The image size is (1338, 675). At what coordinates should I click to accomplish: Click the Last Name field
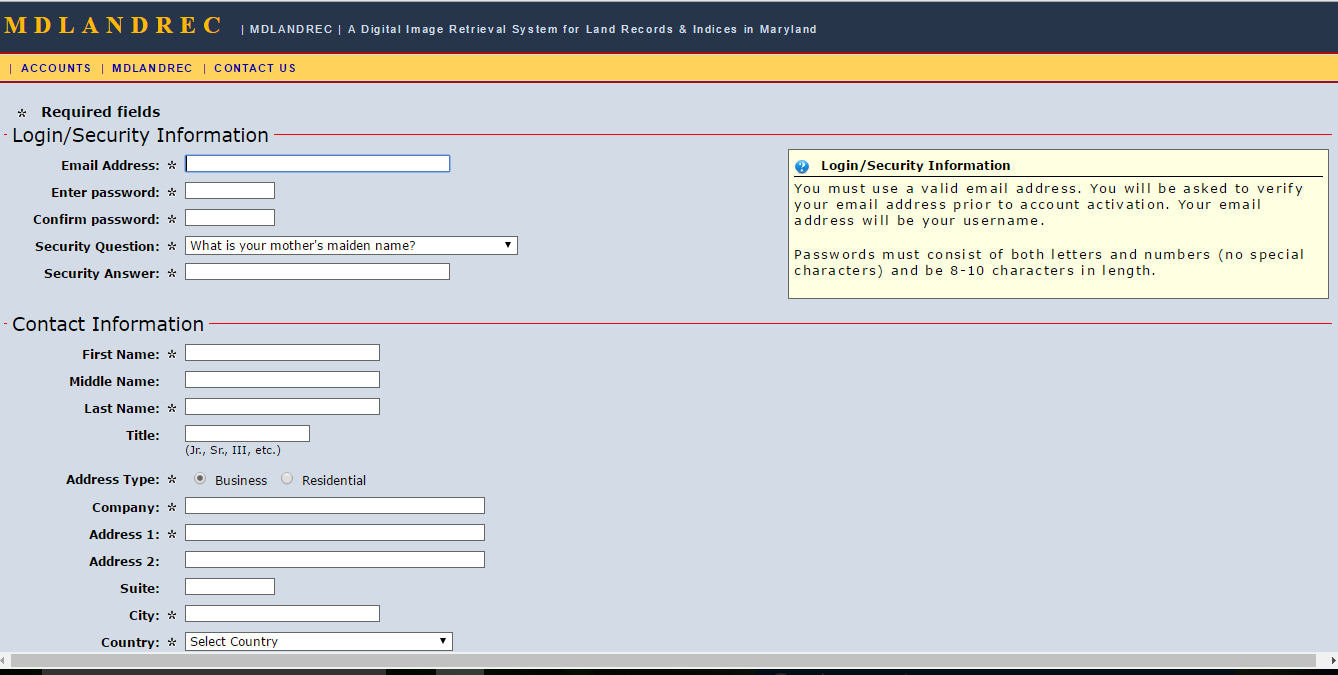pos(281,406)
